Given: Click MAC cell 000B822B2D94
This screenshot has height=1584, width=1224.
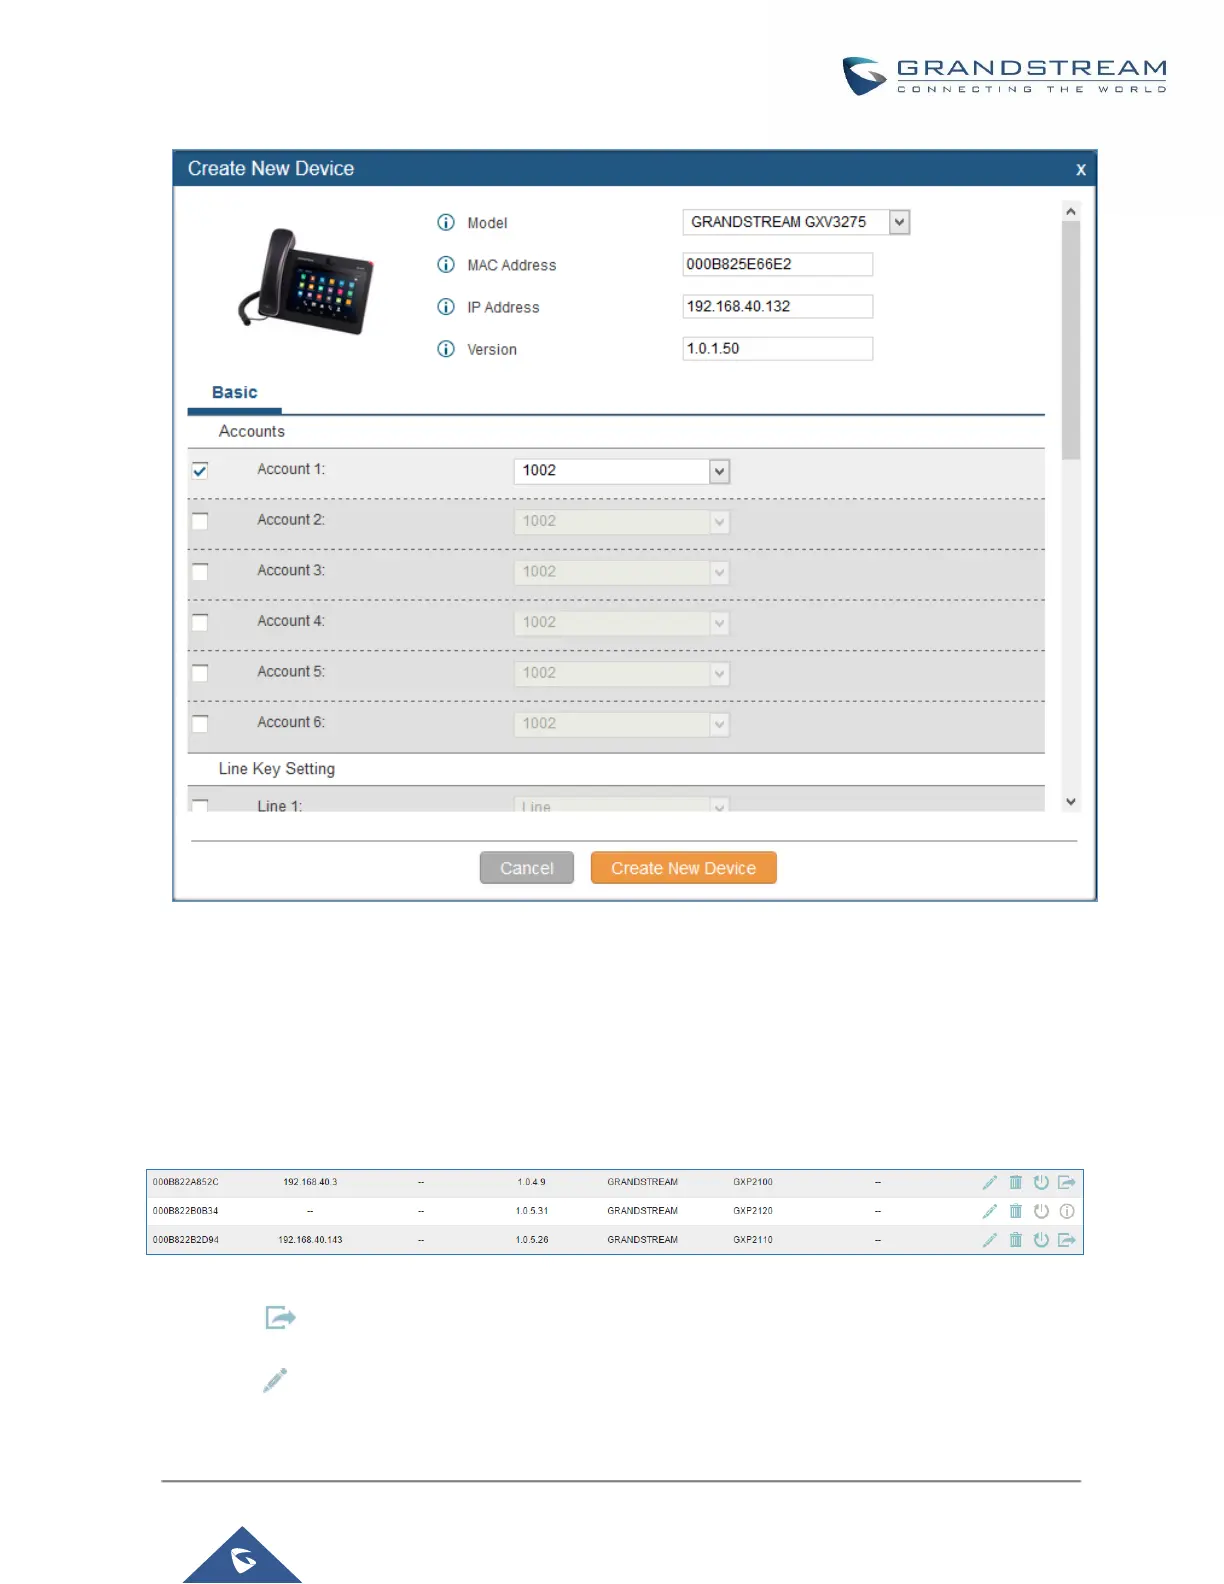Looking at the screenshot, I should coord(186,1240).
